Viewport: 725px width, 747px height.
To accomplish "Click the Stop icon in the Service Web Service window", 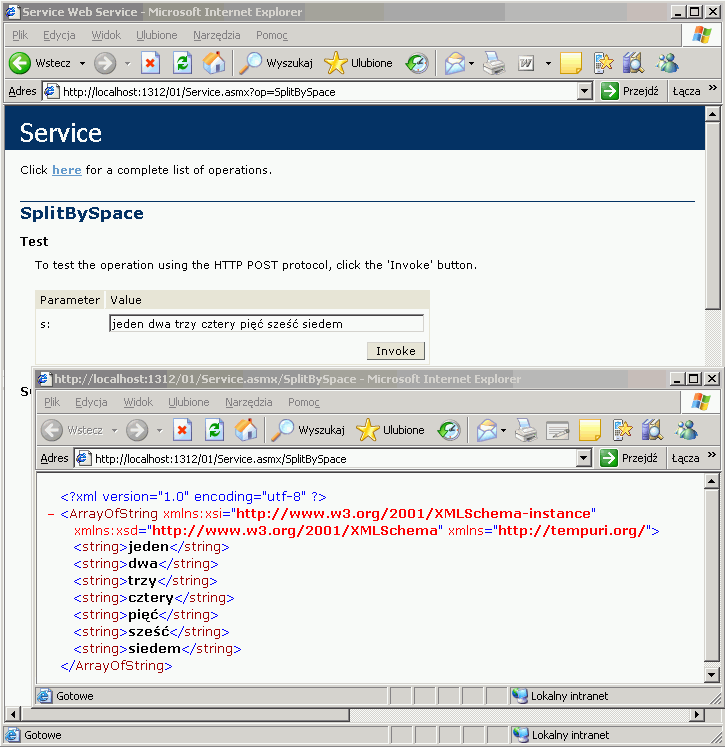I will [x=150, y=63].
